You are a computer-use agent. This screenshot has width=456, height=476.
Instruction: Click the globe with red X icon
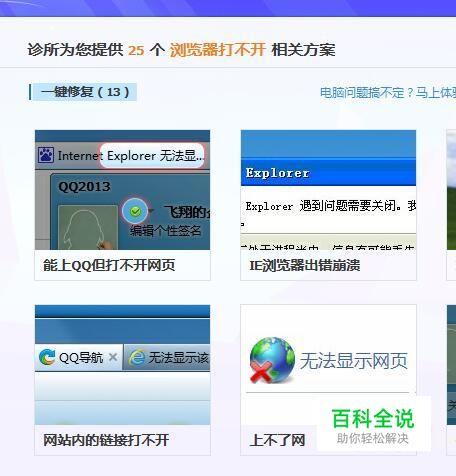coord(272,360)
